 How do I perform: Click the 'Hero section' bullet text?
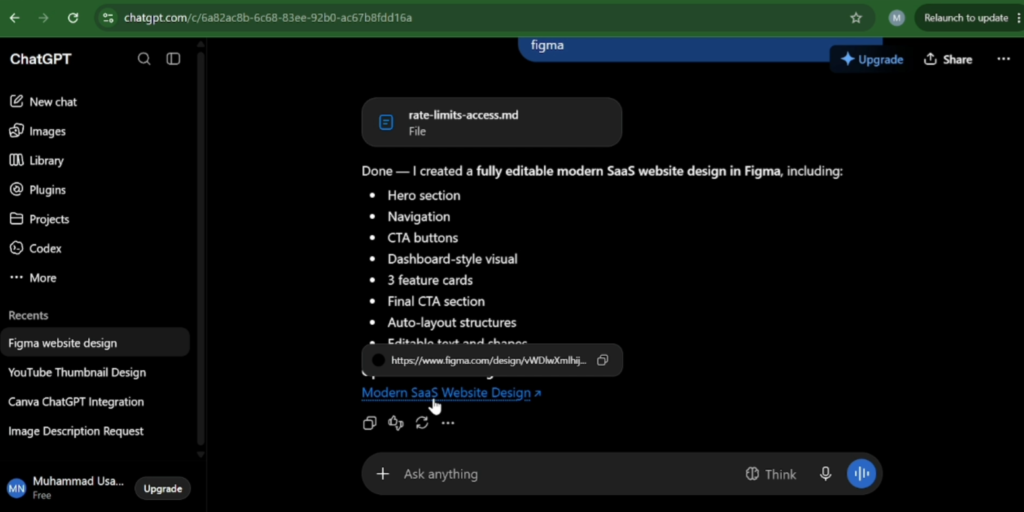pos(424,195)
